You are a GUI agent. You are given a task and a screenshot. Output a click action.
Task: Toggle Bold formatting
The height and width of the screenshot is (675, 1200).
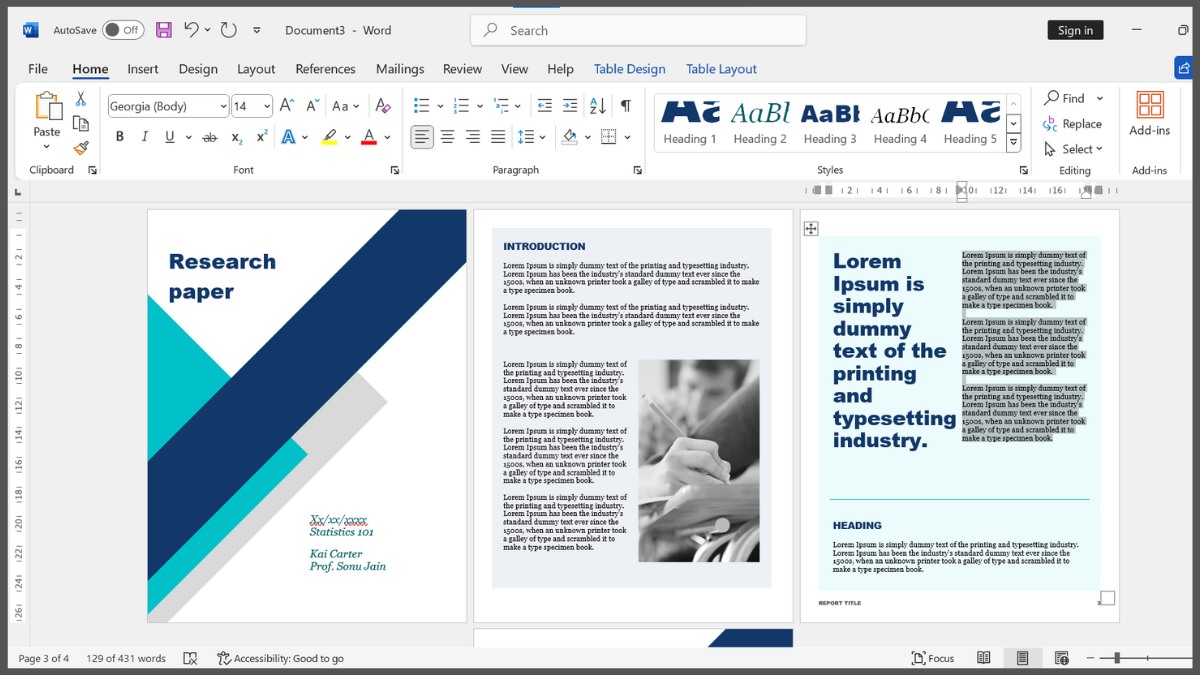click(x=120, y=137)
